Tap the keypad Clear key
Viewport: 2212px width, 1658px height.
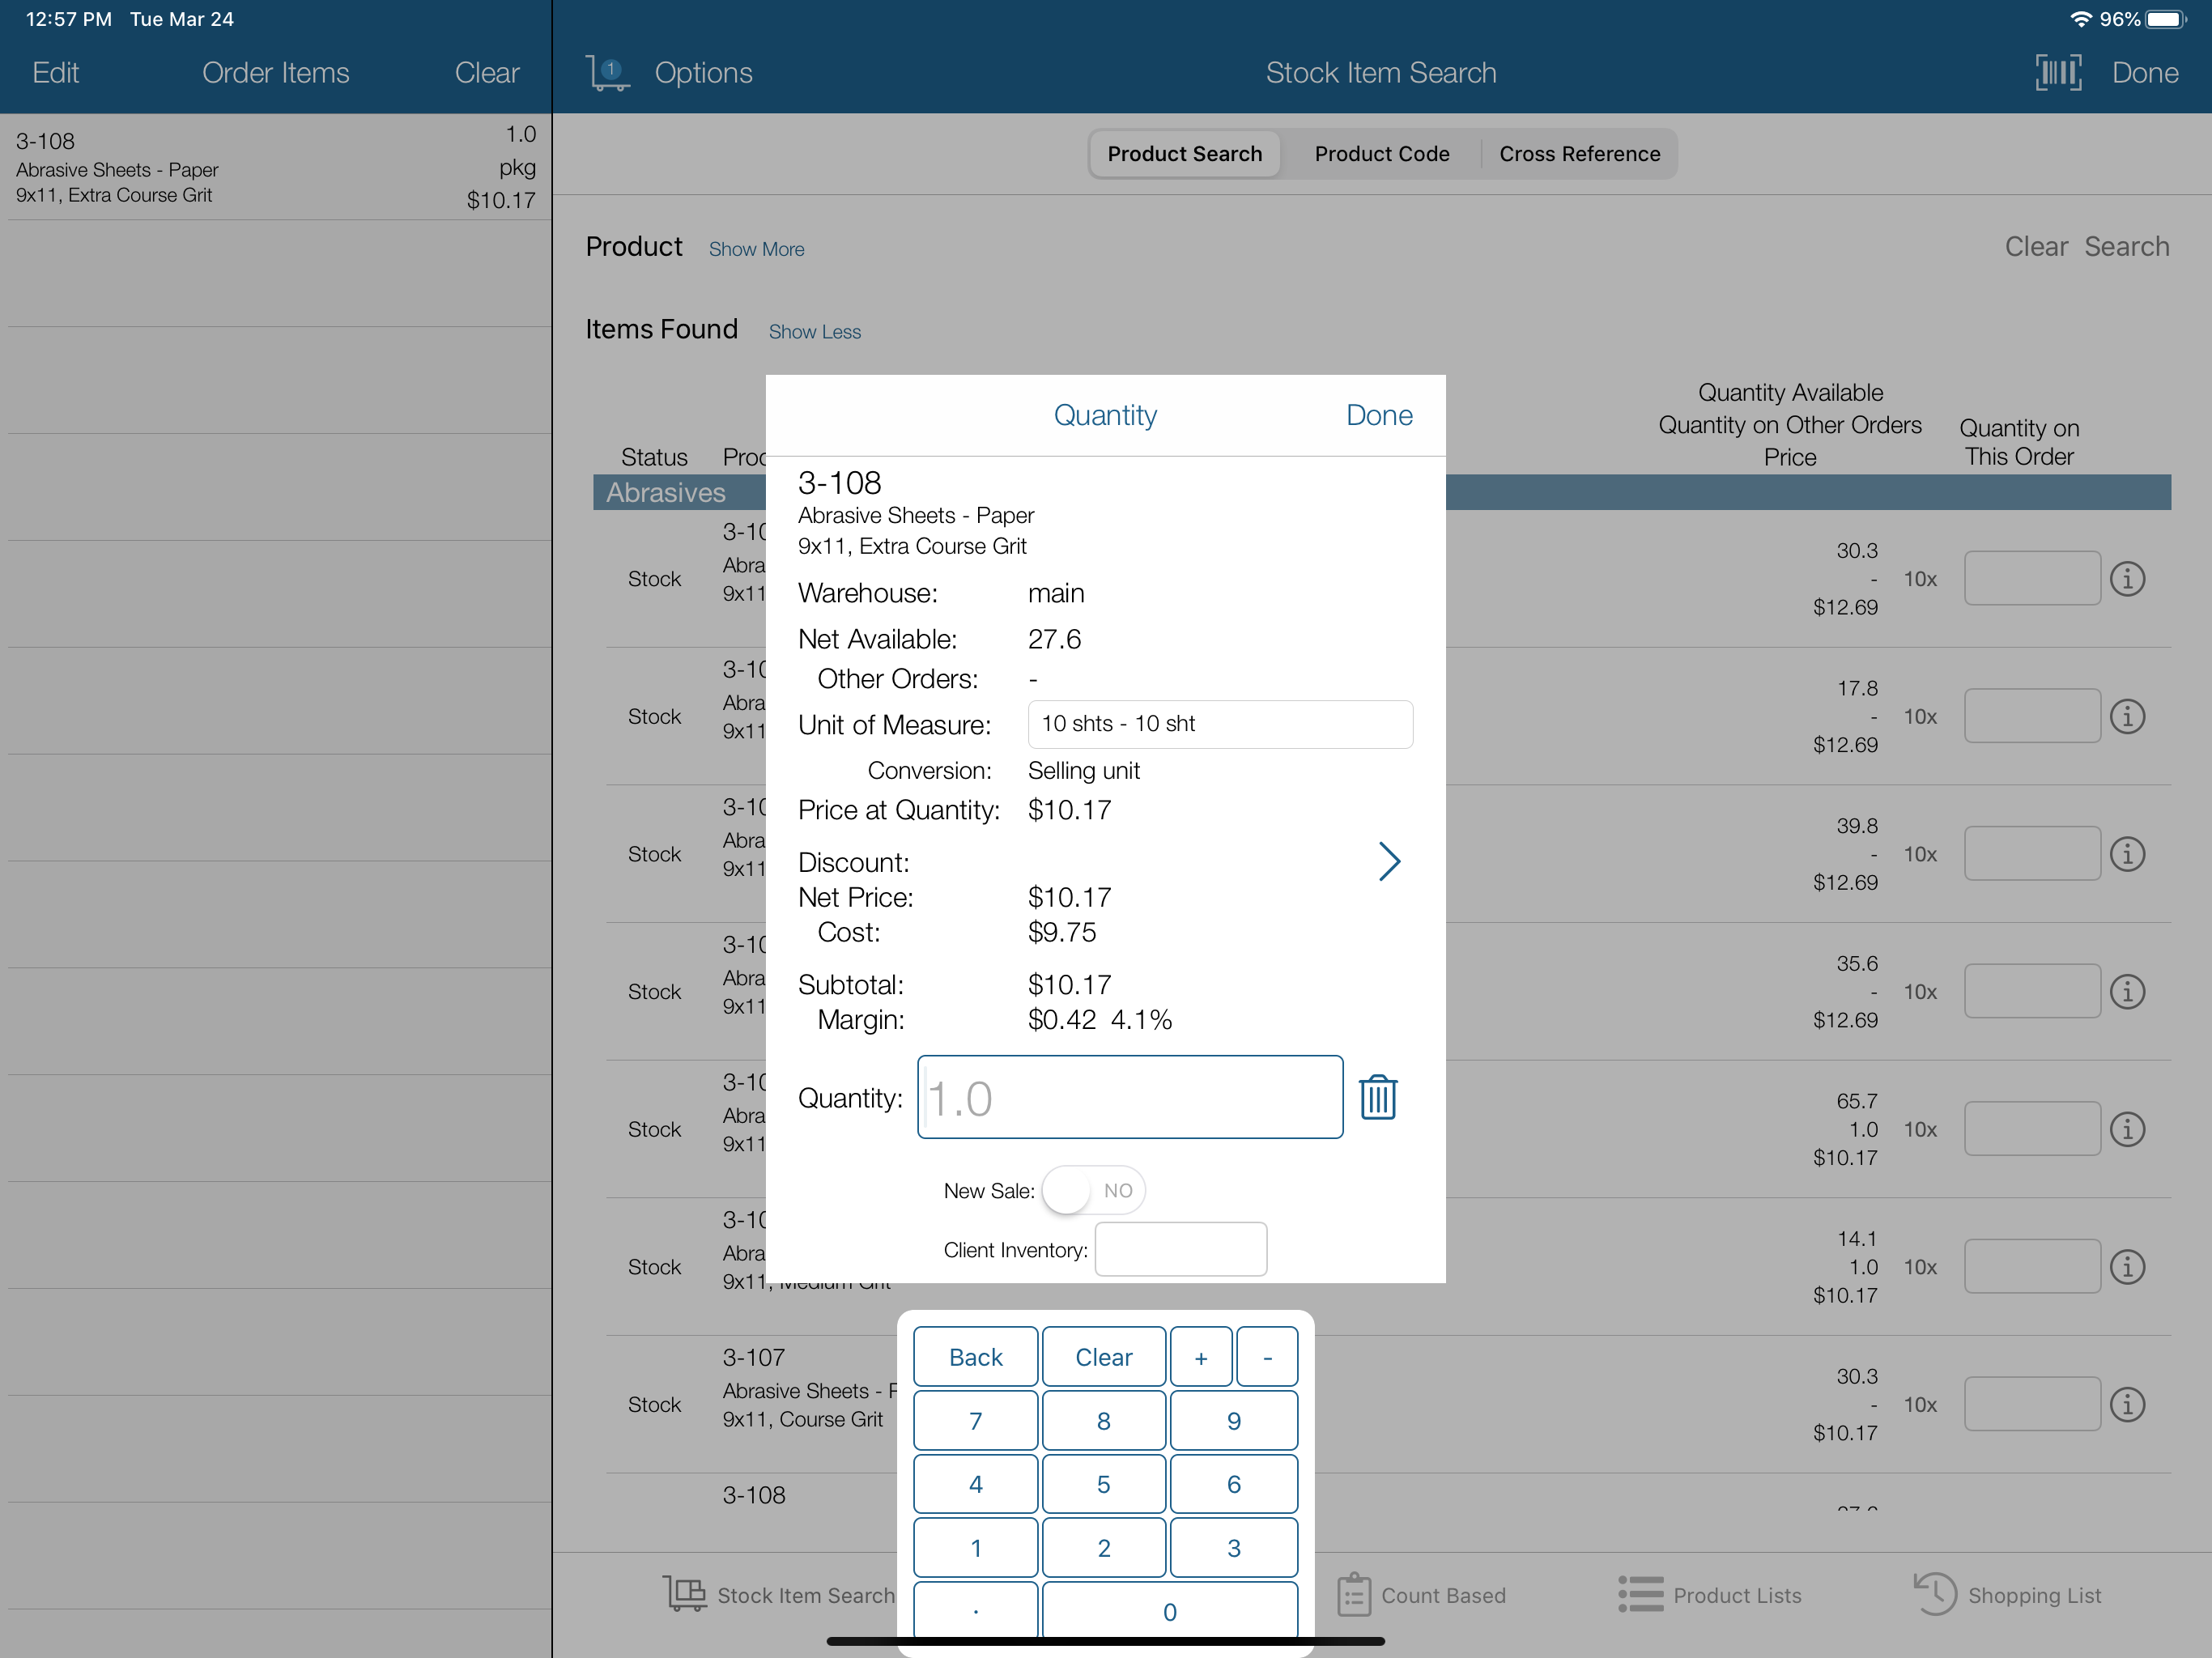1103,1357
